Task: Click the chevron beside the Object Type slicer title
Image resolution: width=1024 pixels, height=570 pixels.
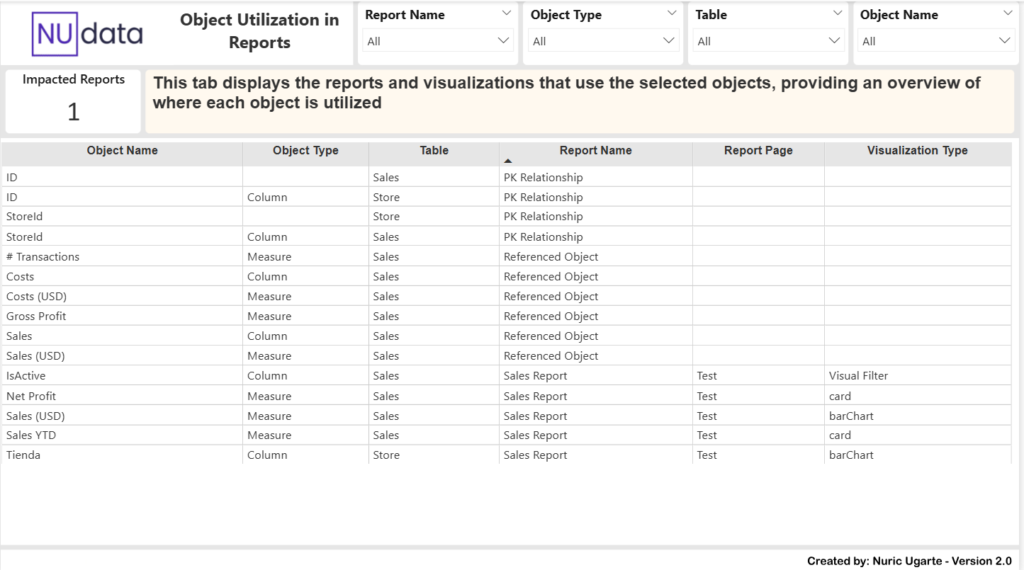Action: 670,14
